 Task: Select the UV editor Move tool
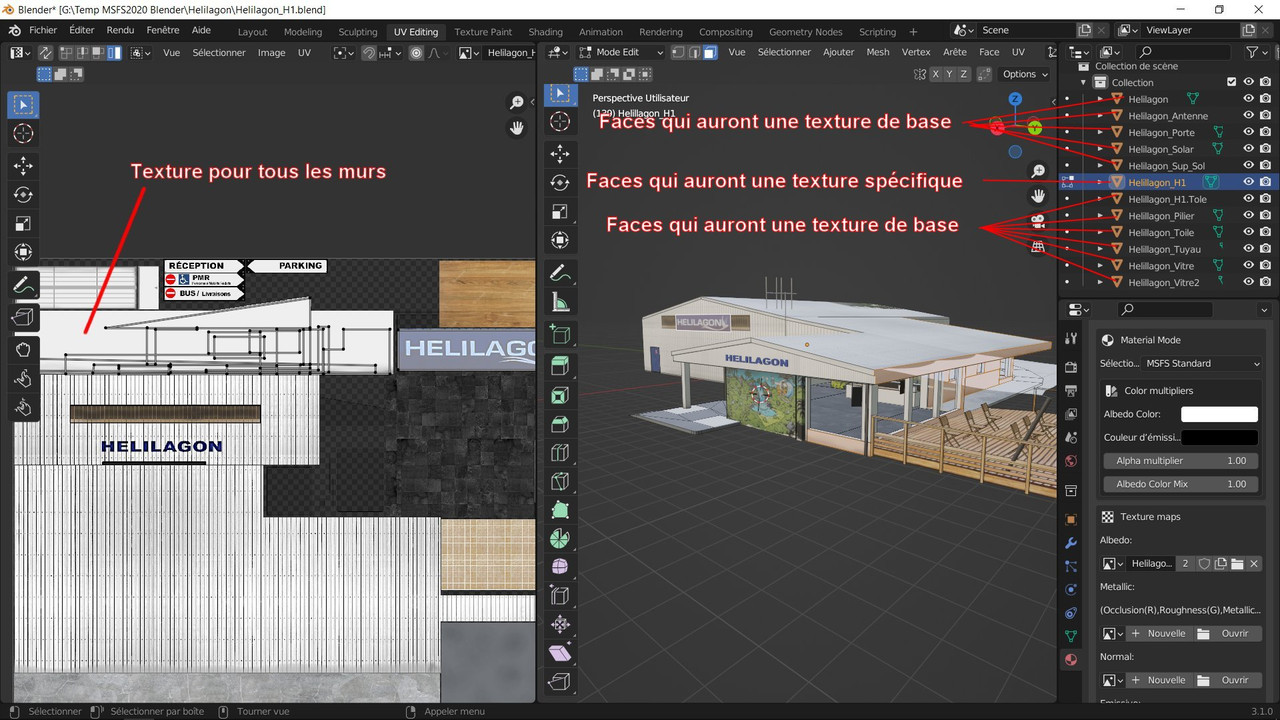23,166
